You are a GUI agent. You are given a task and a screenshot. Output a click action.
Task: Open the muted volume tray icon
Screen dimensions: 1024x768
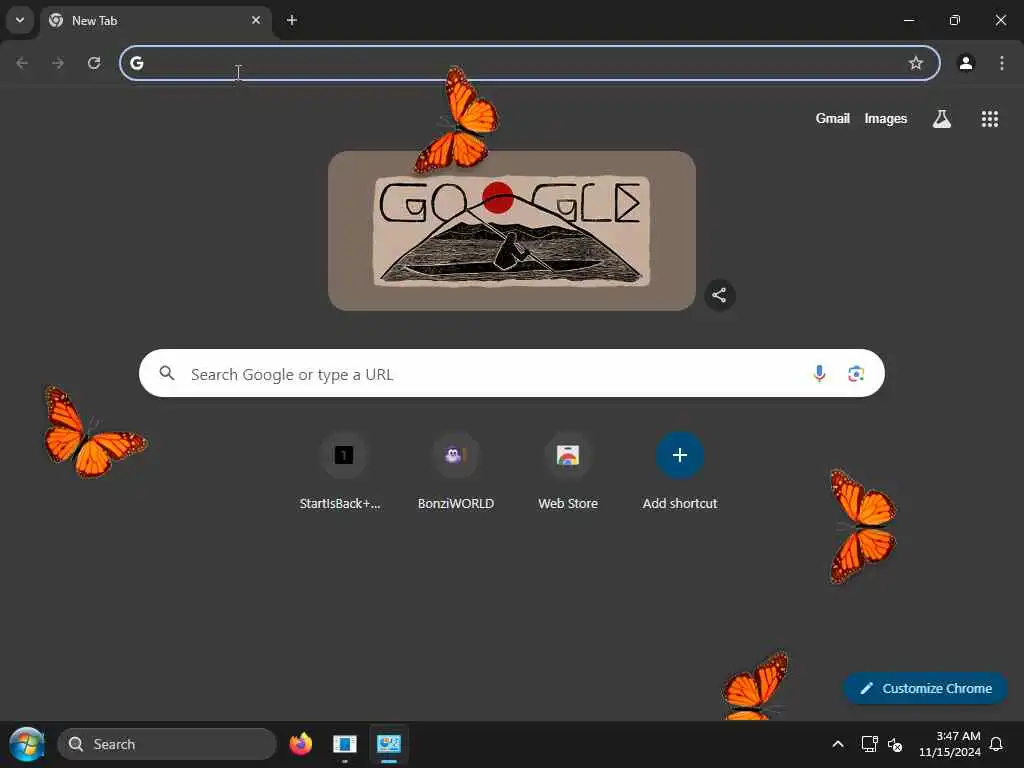pyautogui.click(x=895, y=744)
